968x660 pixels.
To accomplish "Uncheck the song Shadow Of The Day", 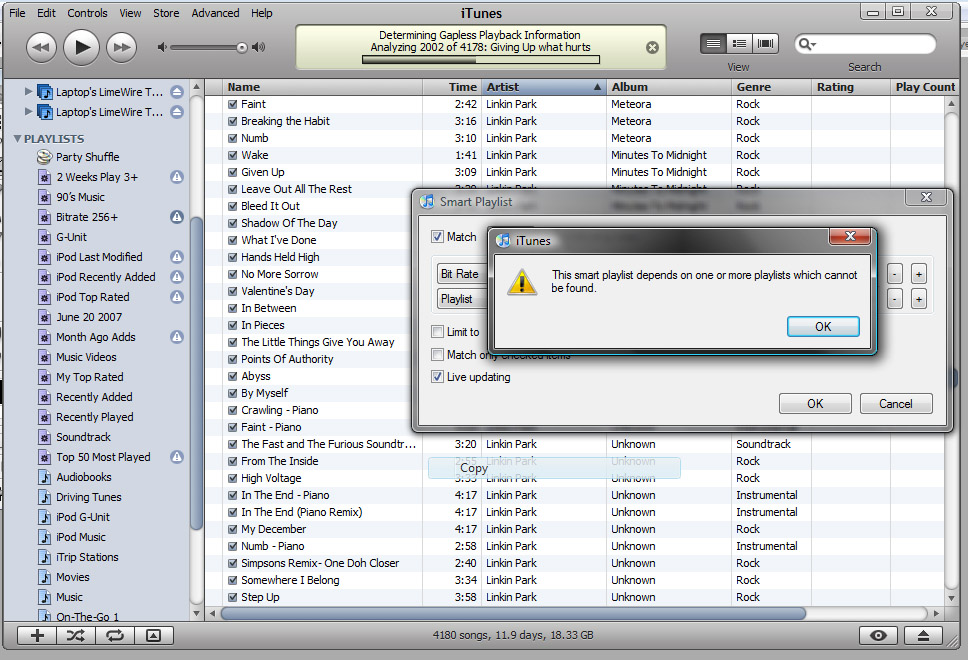I will coord(233,223).
